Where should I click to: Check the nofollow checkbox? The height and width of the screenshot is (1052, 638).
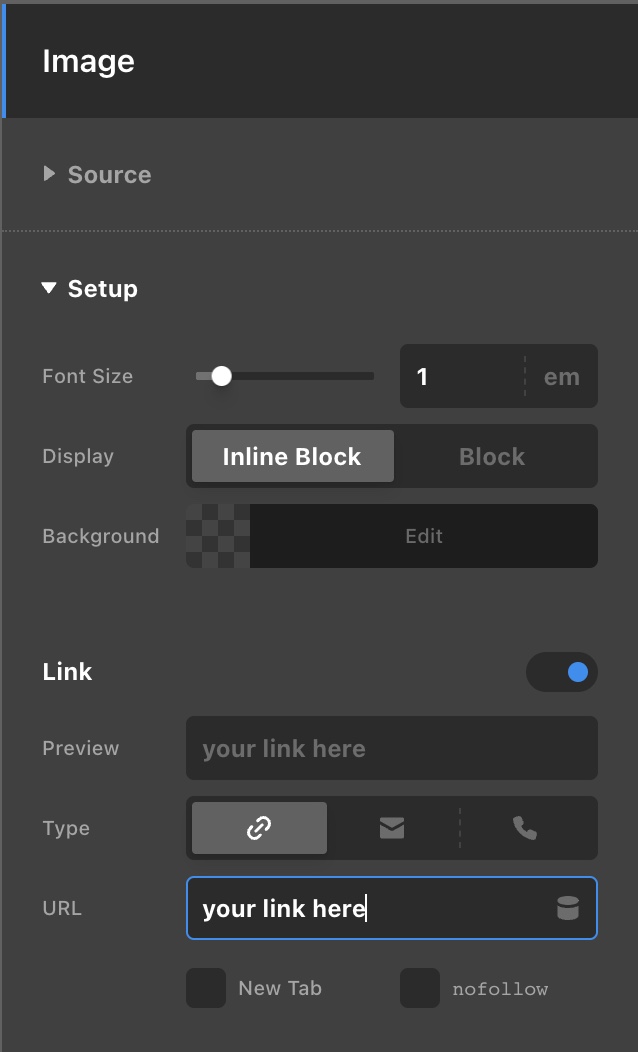pos(420,988)
